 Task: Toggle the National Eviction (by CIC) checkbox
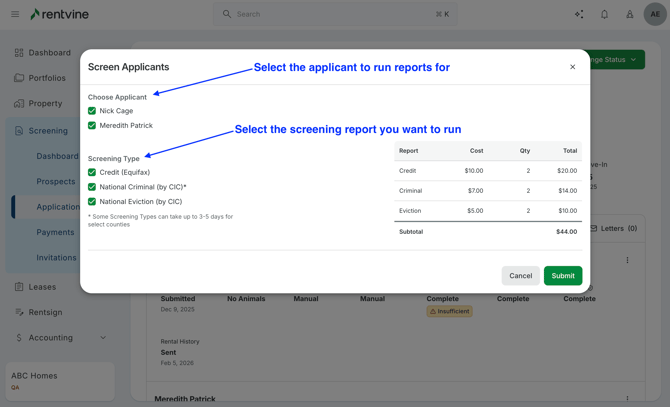pyautogui.click(x=92, y=202)
